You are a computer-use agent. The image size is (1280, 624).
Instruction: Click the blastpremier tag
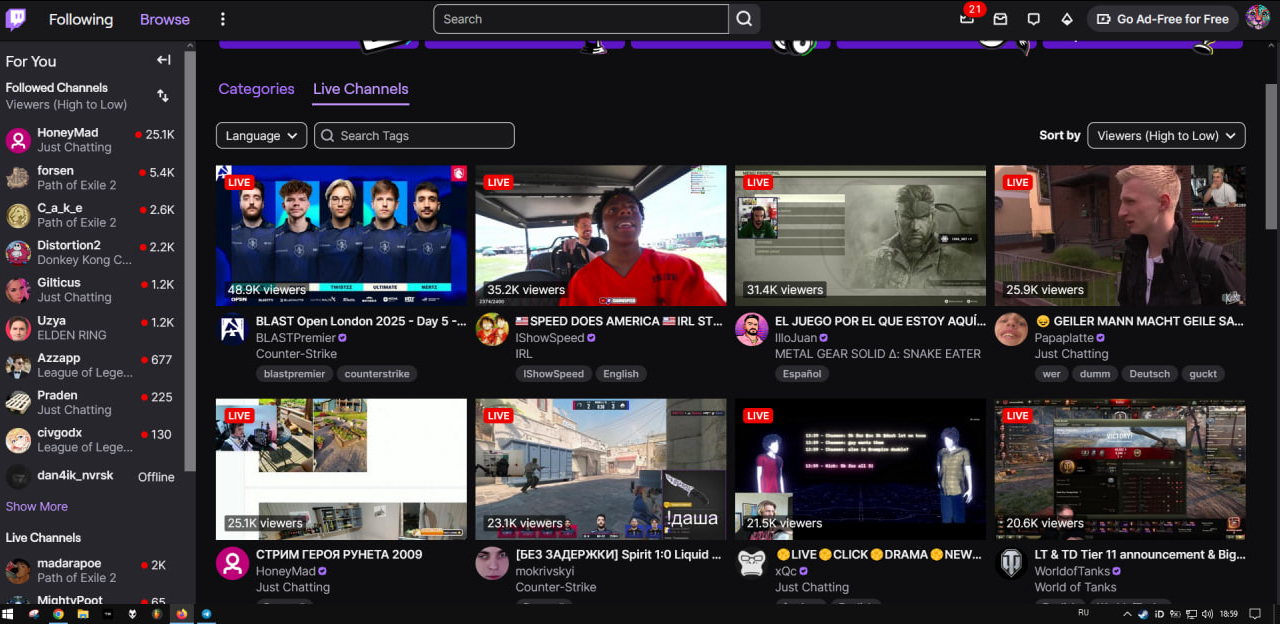(294, 374)
